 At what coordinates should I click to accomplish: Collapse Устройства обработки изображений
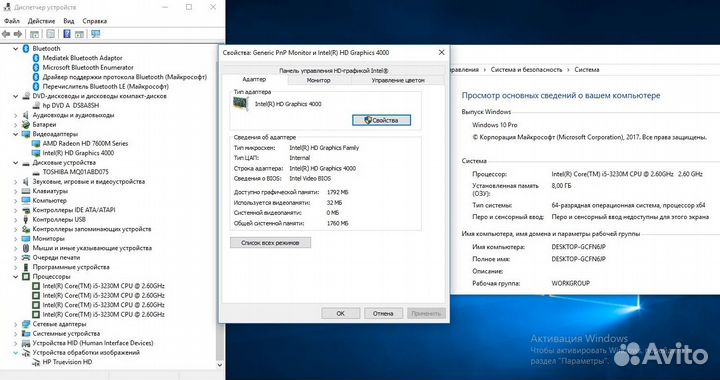[x=16, y=352]
